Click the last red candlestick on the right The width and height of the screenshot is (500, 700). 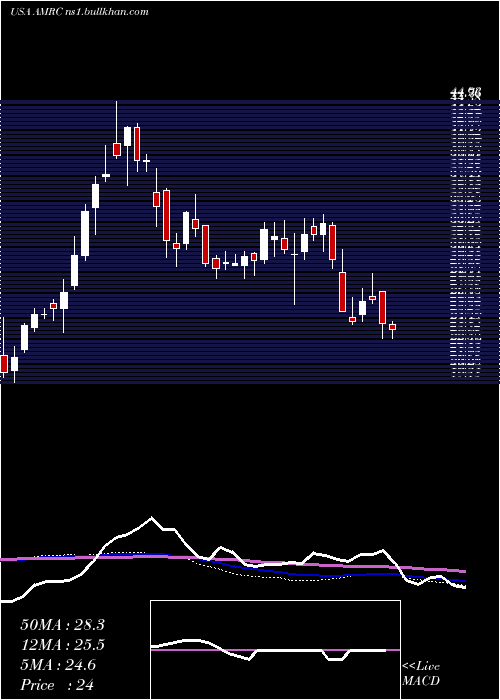coord(392,329)
